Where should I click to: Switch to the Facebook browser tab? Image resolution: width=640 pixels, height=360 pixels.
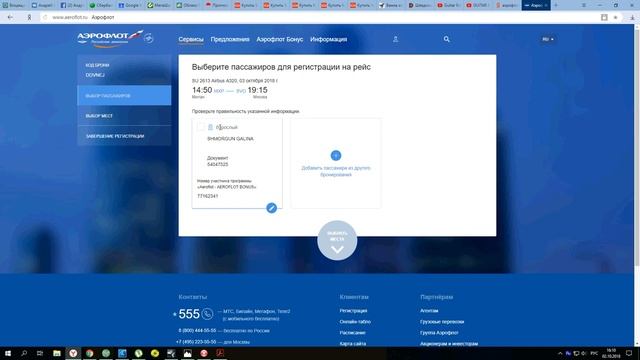point(72,5)
